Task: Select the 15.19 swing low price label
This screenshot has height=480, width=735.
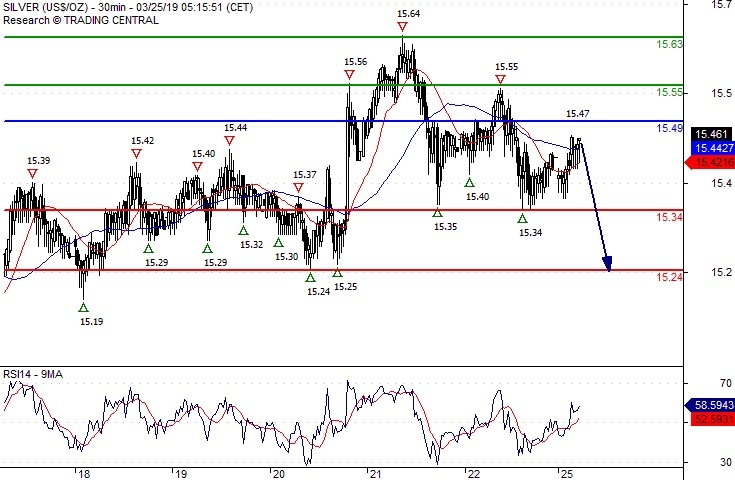Action: coord(91,322)
